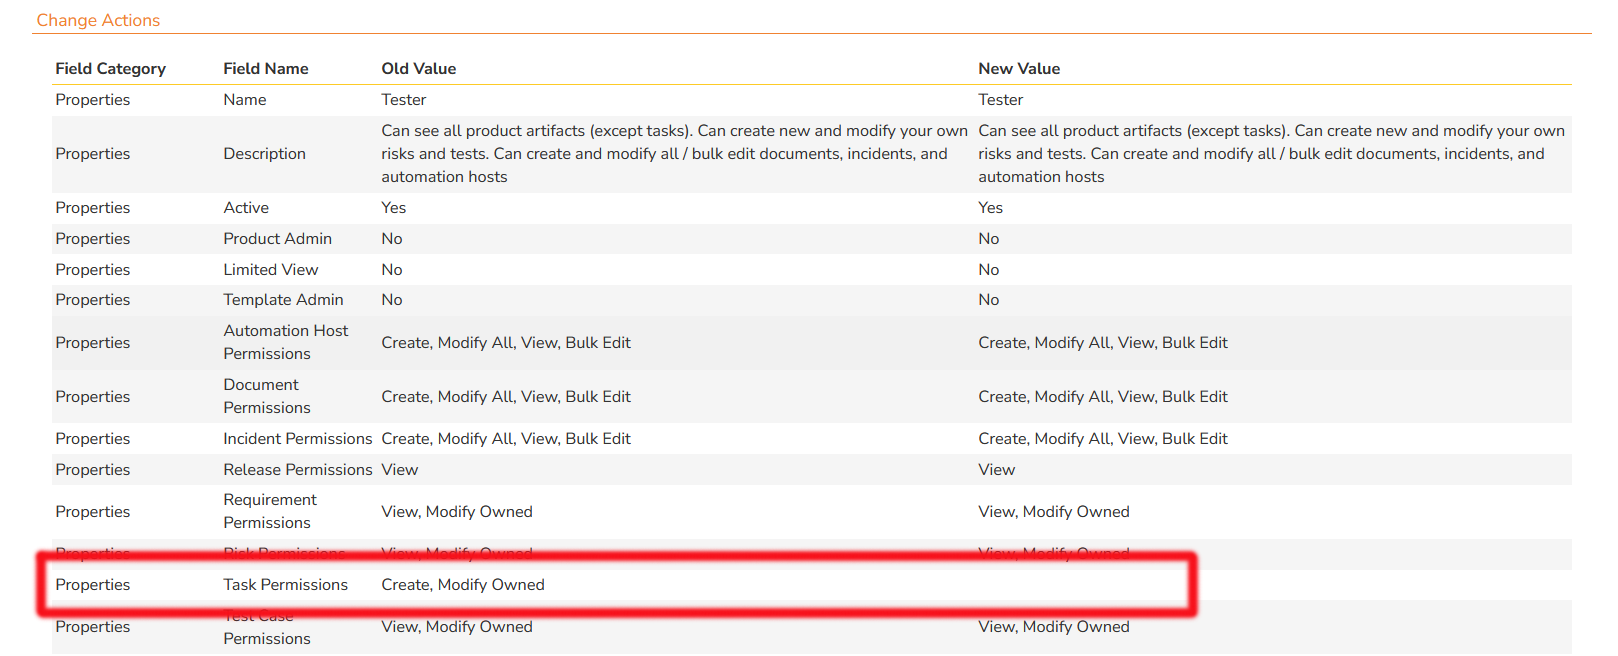Click the Old Value column header
This screenshot has width=1618, height=656.
(x=418, y=68)
